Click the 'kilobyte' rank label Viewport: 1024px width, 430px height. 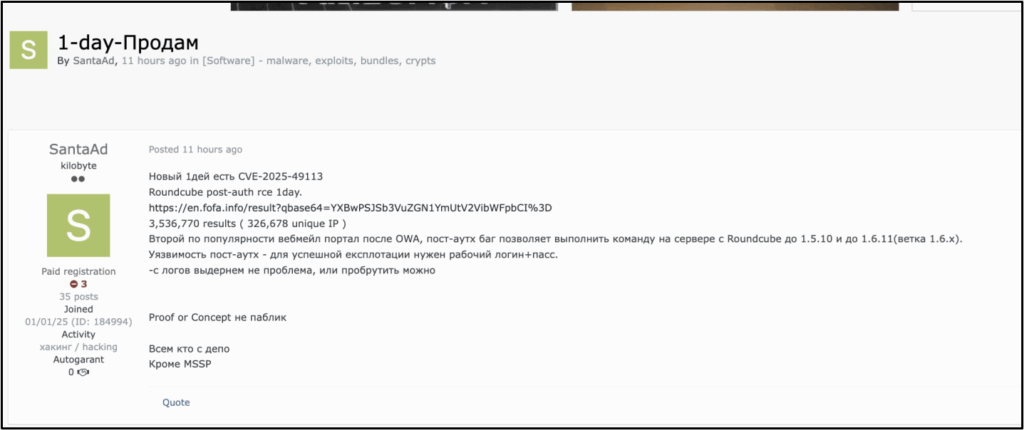click(x=78, y=165)
